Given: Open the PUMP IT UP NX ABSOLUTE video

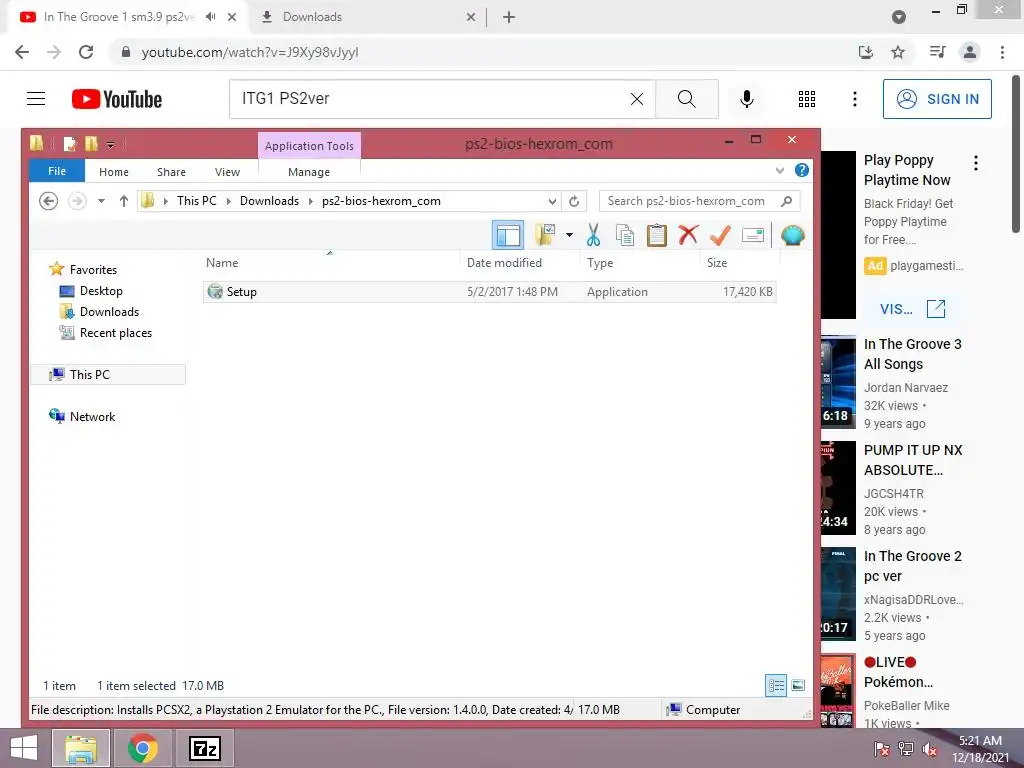Looking at the screenshot, I should [912, 460].
